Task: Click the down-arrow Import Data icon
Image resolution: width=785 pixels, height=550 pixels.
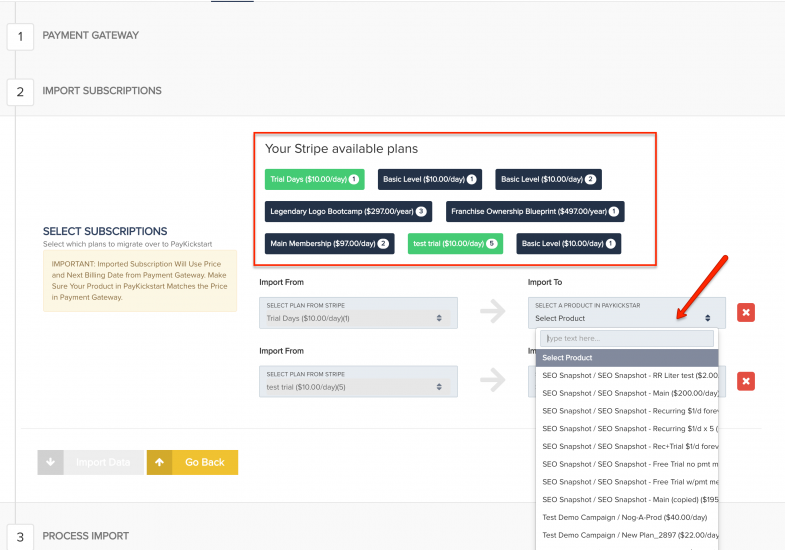Action: pos(51,463)
